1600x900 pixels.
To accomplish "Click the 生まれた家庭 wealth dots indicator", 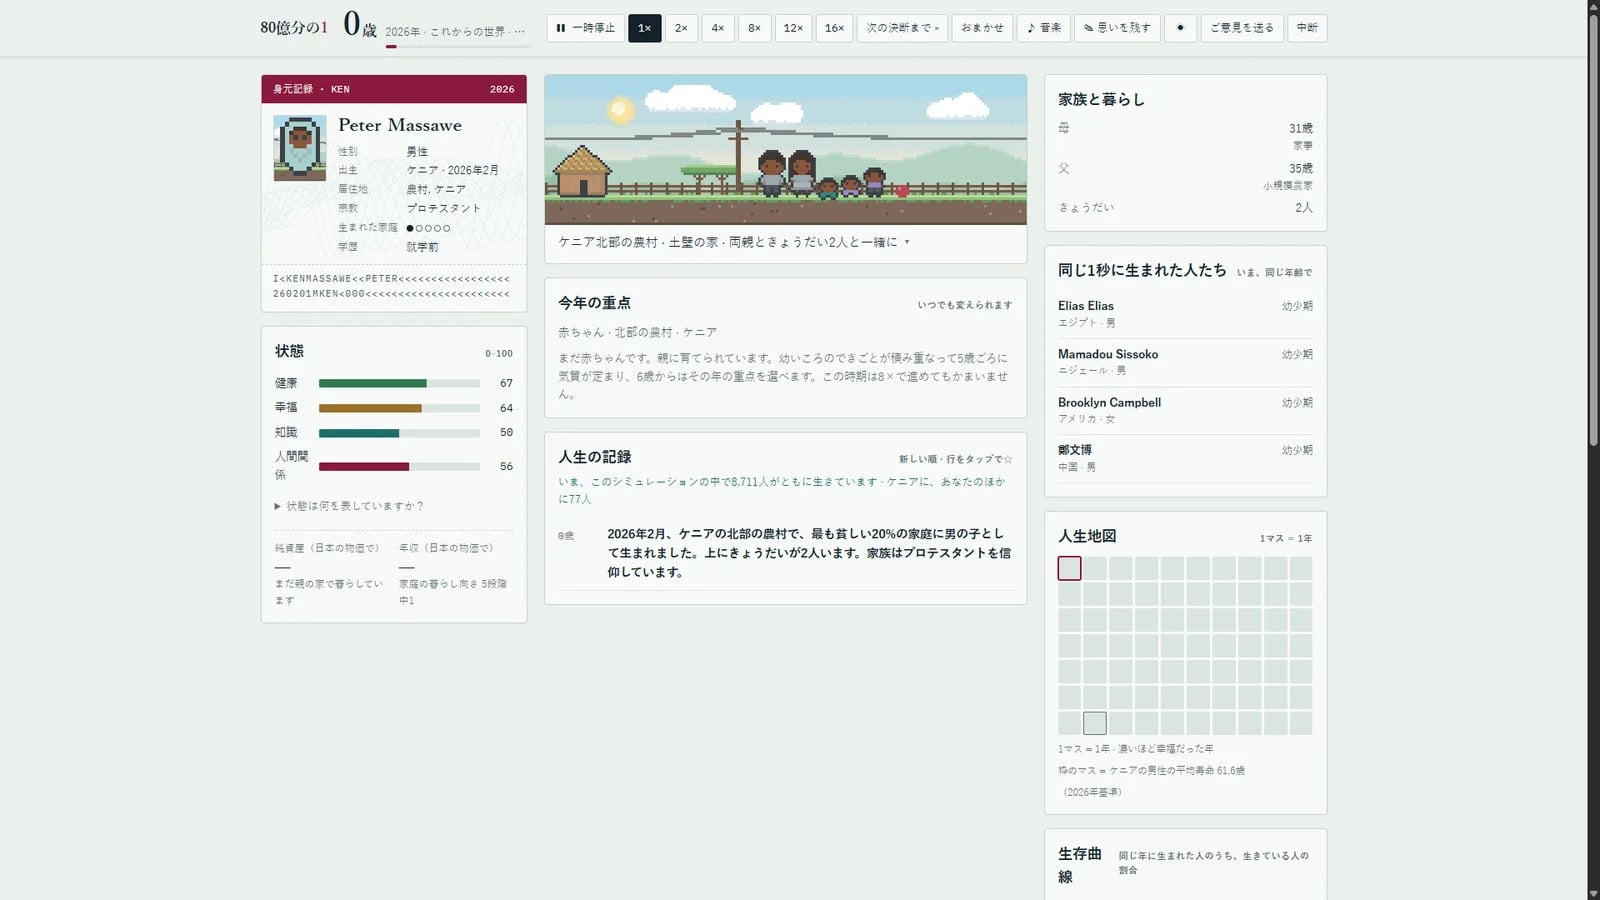I will [428, 228].
